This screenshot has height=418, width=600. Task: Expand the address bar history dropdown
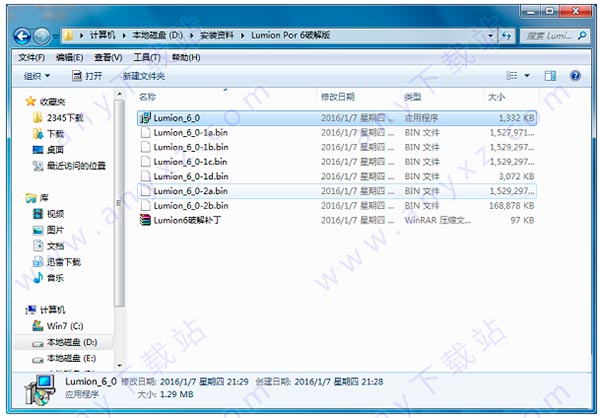(491, 36)
